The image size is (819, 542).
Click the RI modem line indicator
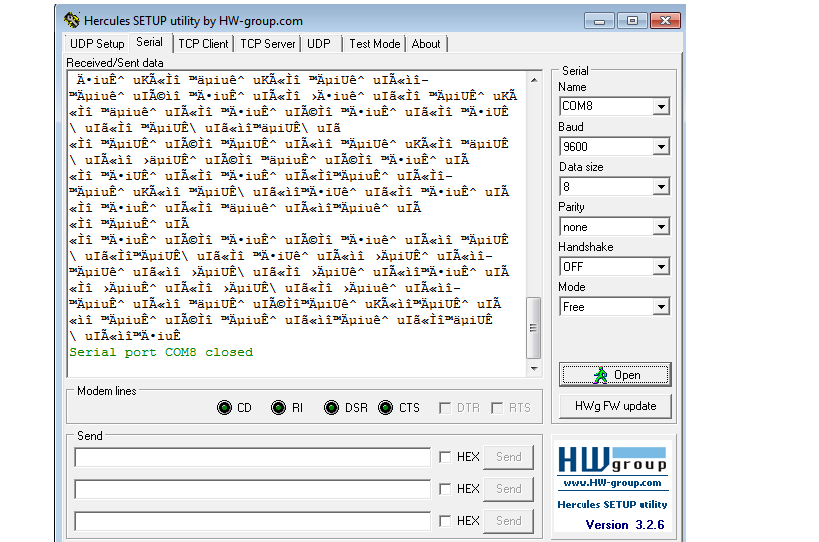coord(278,407)
